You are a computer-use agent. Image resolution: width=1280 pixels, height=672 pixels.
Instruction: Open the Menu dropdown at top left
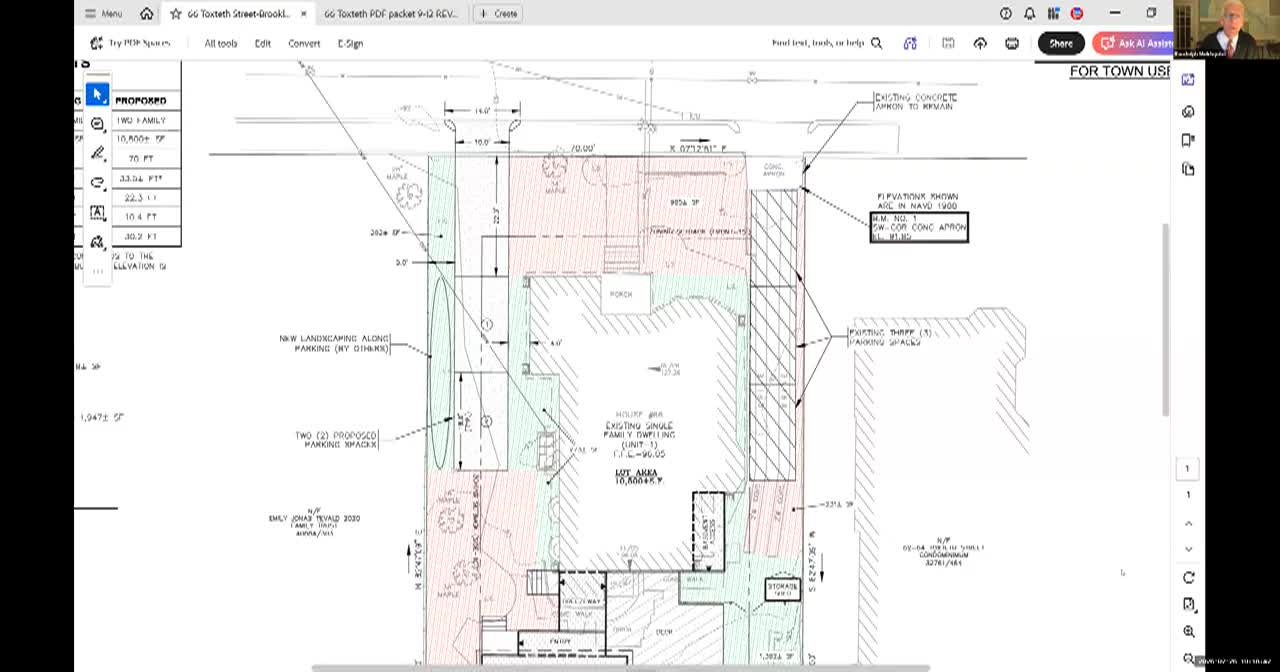(x=103, y=13)
